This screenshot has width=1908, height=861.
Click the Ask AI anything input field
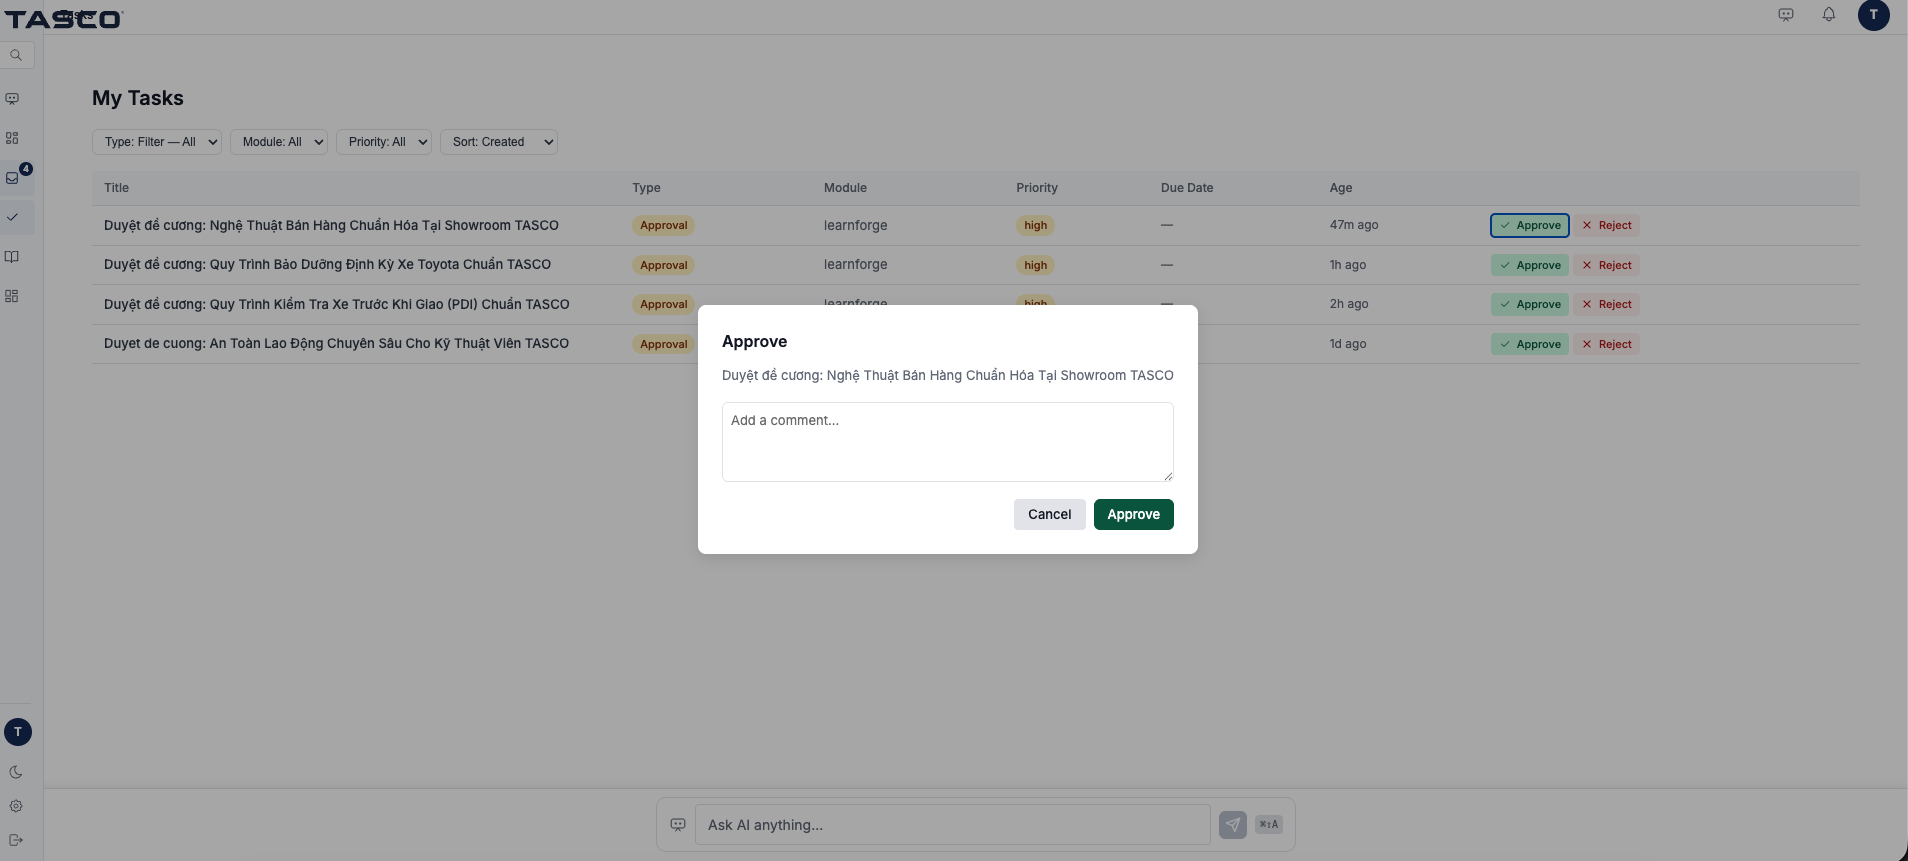tap(952, 825)
